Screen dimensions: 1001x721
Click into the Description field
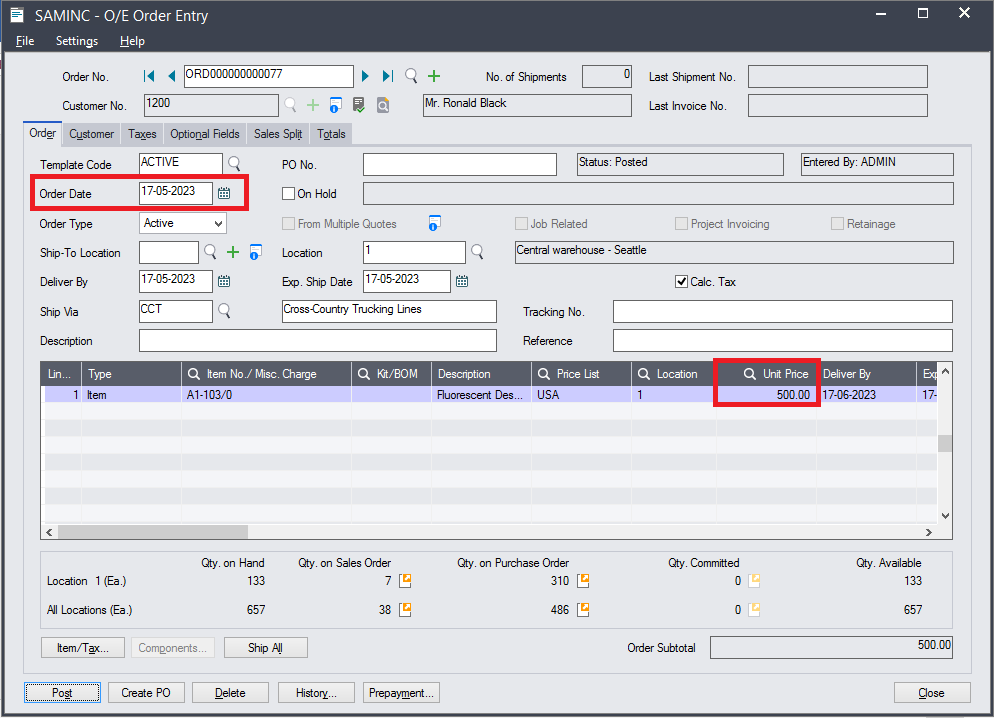click(318, 340)
